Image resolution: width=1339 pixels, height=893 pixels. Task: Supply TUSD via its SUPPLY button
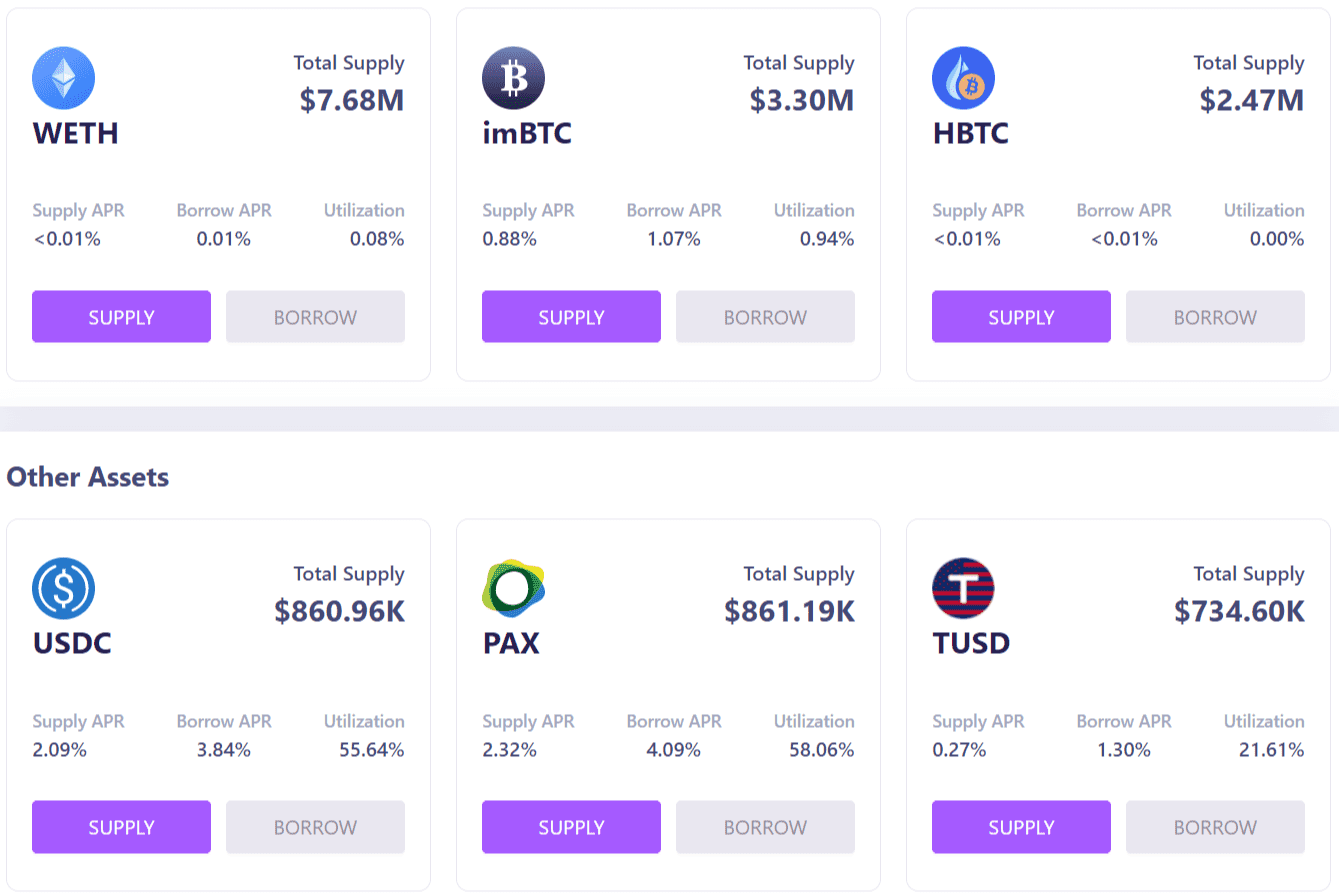tap(1021, 827)
